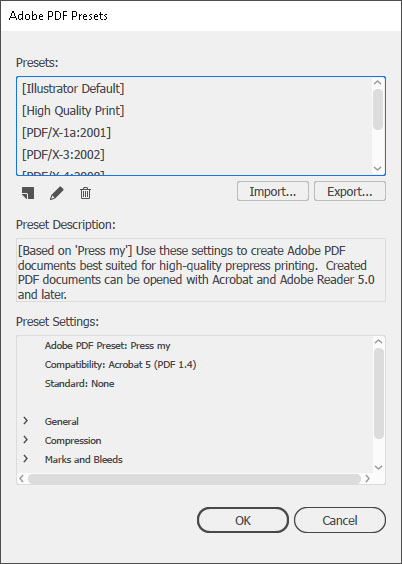Expand the Marks and Bleeds section
The image size is (402, 564).
point(26,459)
